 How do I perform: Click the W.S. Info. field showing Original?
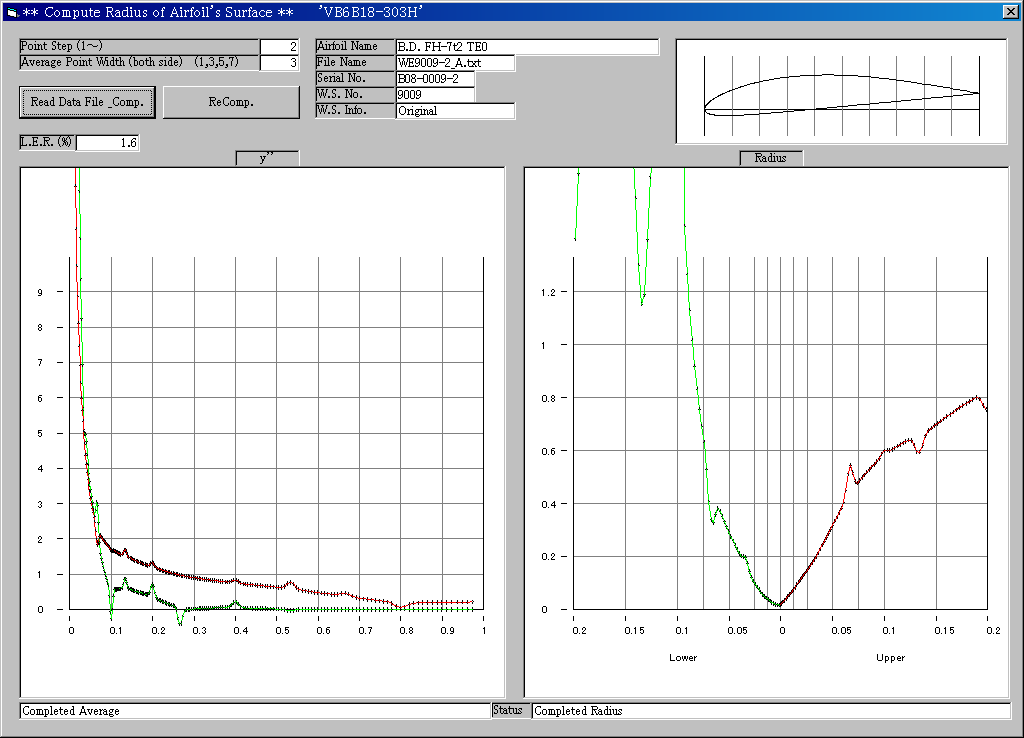point(455,111)
